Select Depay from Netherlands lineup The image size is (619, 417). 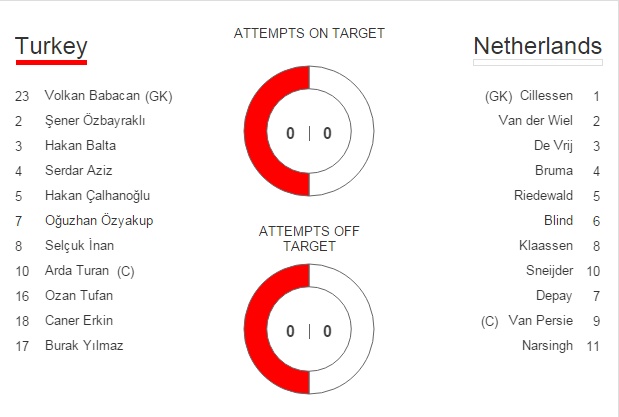[x=555, y=296]
